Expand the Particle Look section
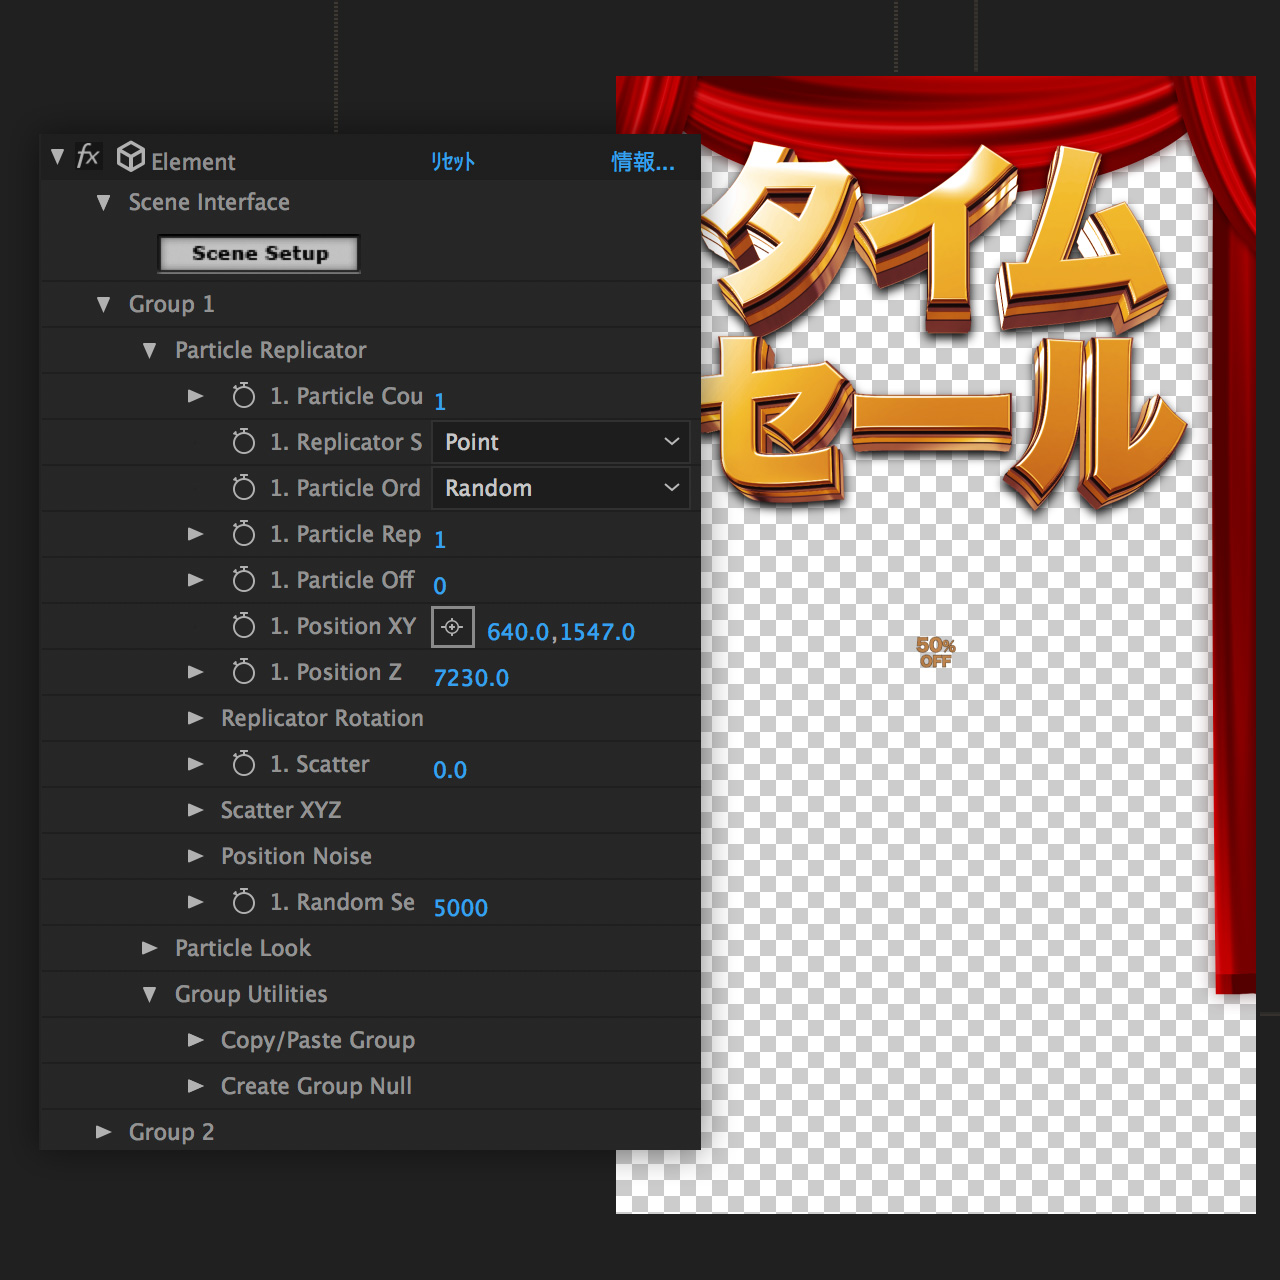The width and height of the screenshot is (1280, 1280). [149, 948]
